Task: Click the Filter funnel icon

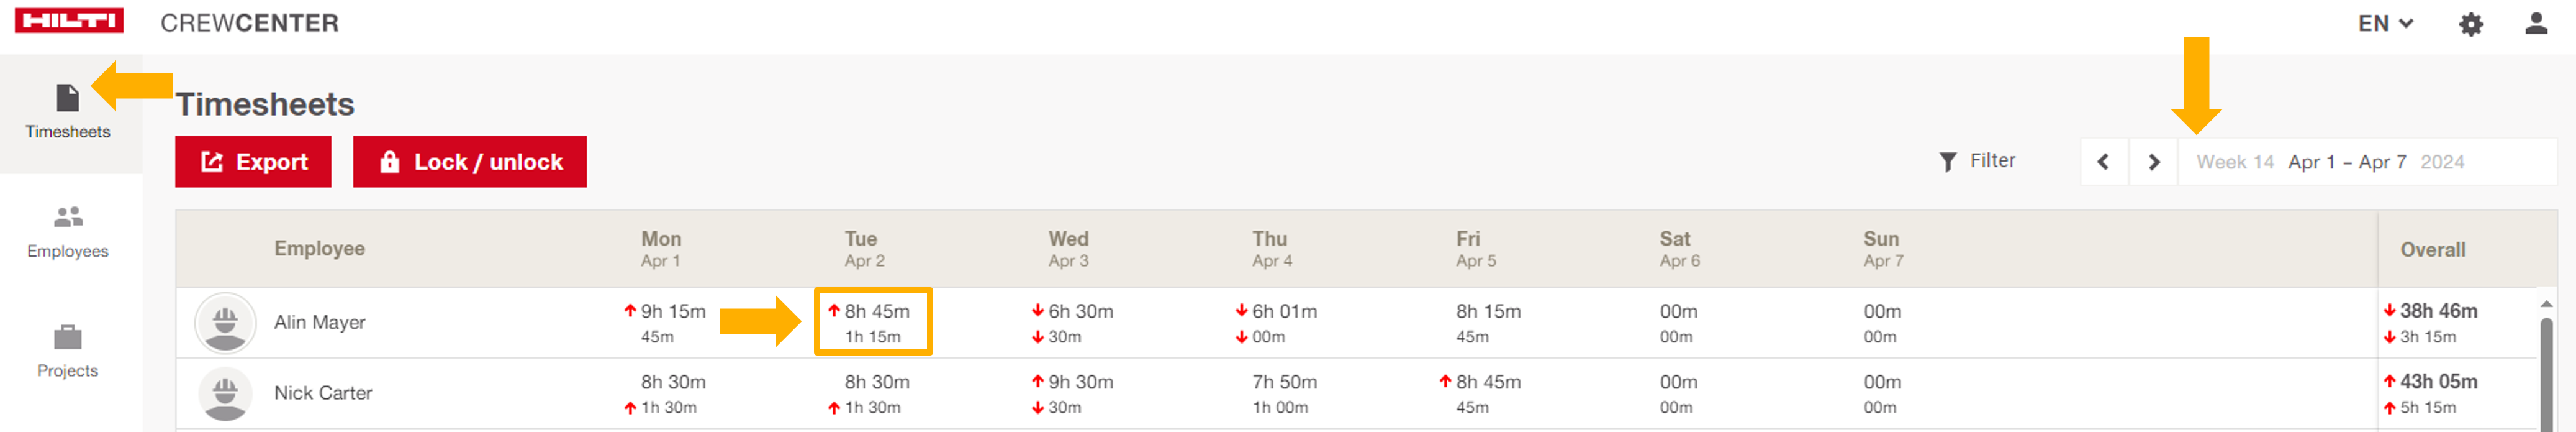Action: coord(1947,162)
